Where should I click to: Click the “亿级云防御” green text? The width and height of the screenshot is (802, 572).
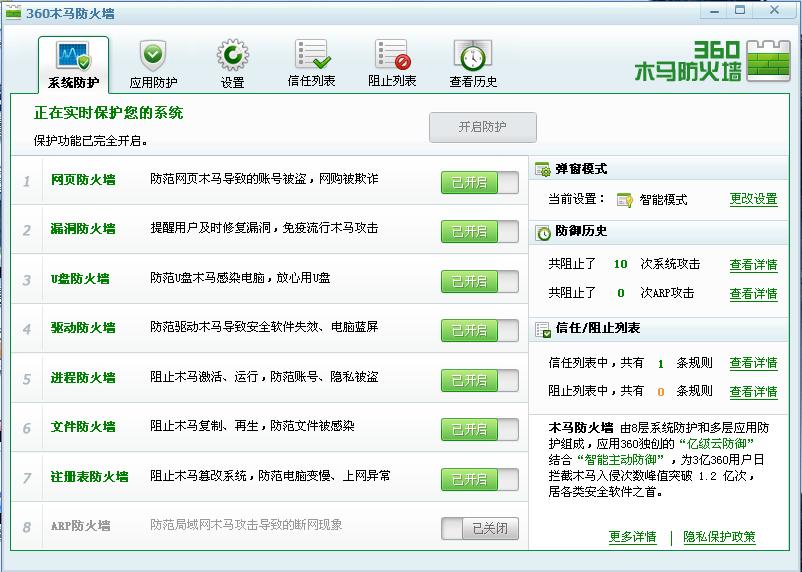point(716,444)
